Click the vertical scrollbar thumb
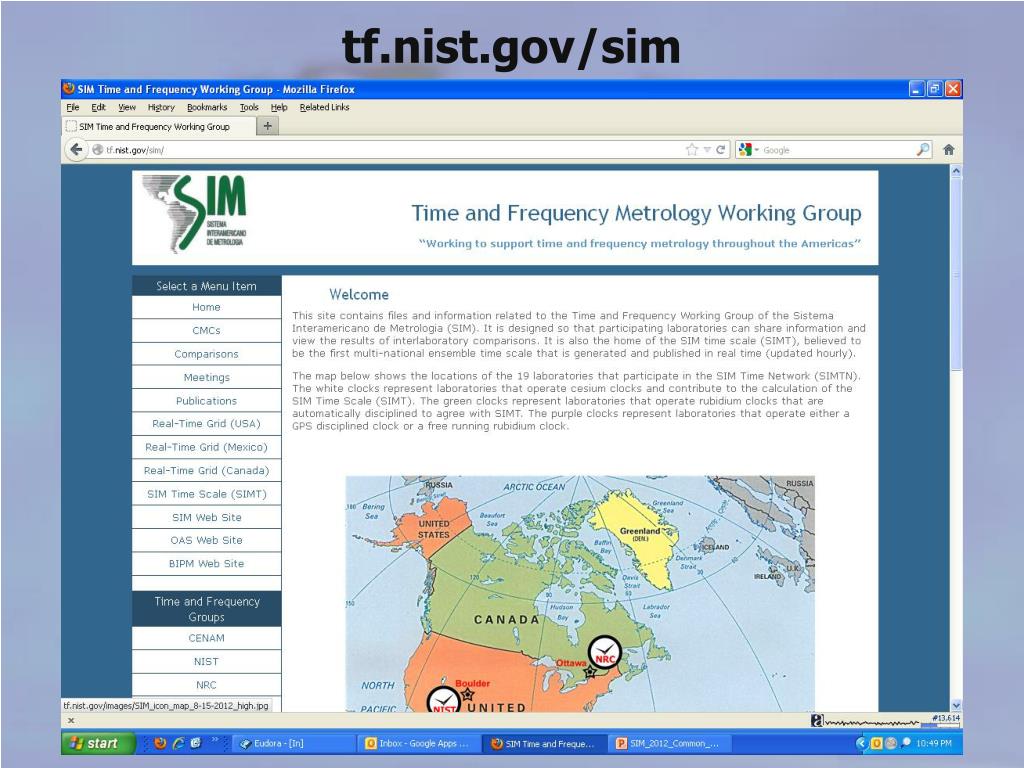This screenshot has width=1024, height=768. coord(956,274)
